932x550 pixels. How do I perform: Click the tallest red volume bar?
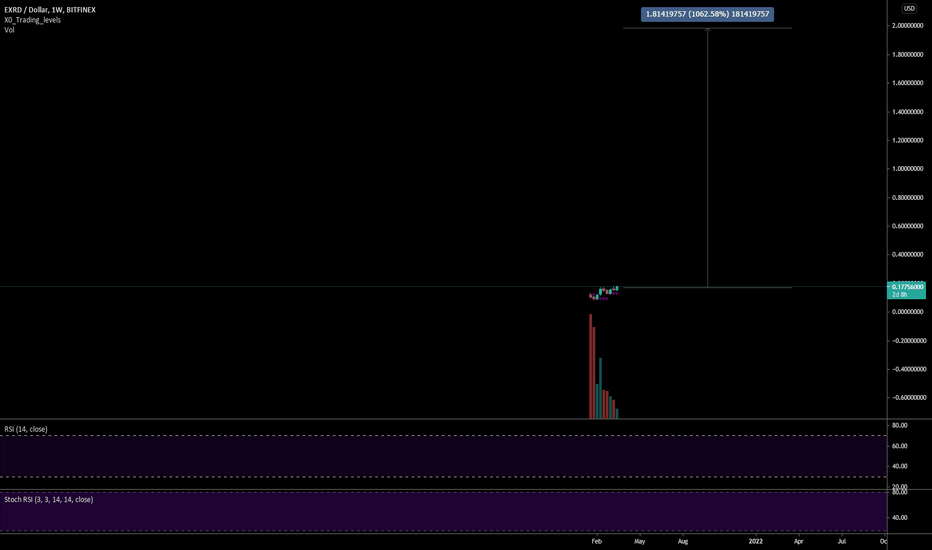point(590,366)
